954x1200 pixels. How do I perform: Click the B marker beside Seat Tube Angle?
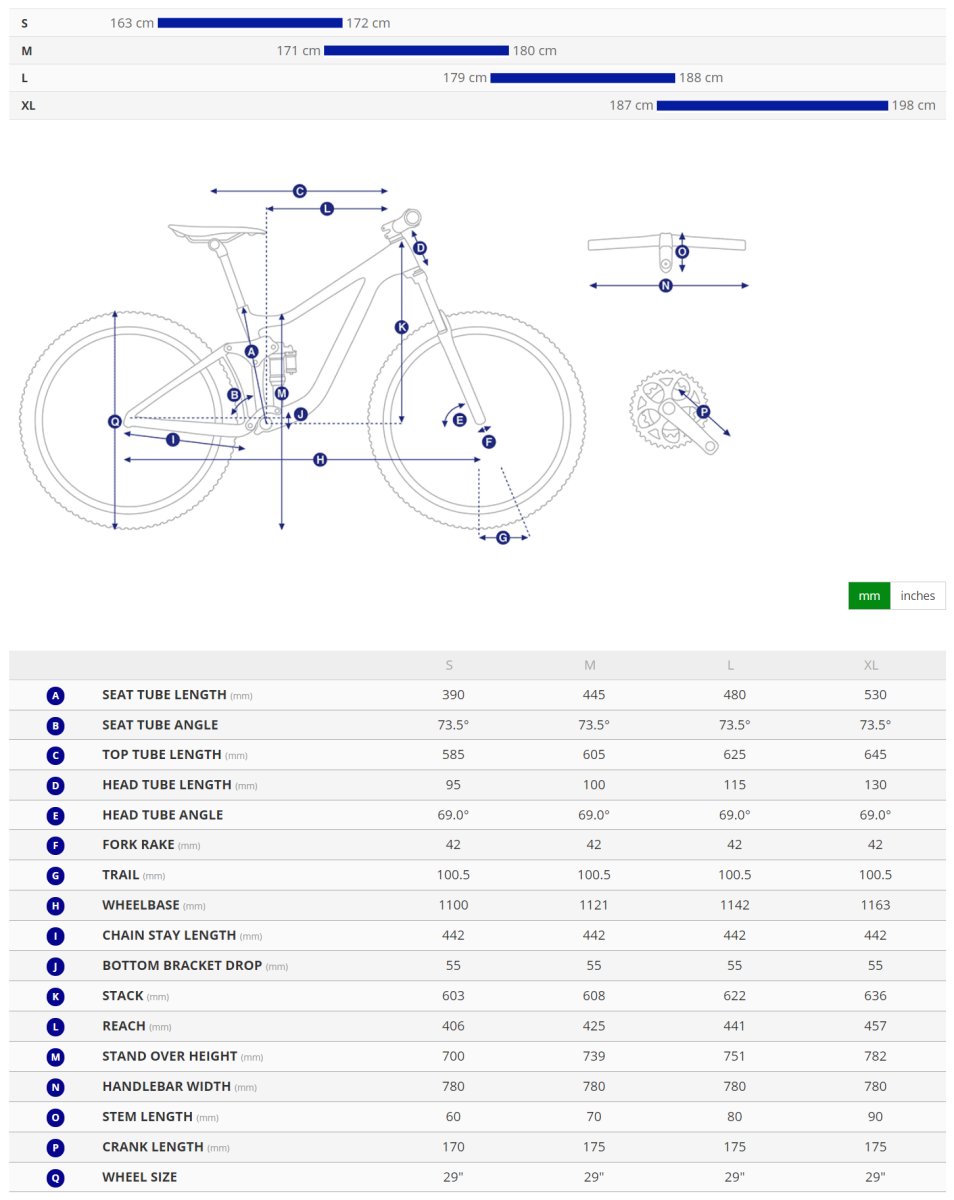56,725
